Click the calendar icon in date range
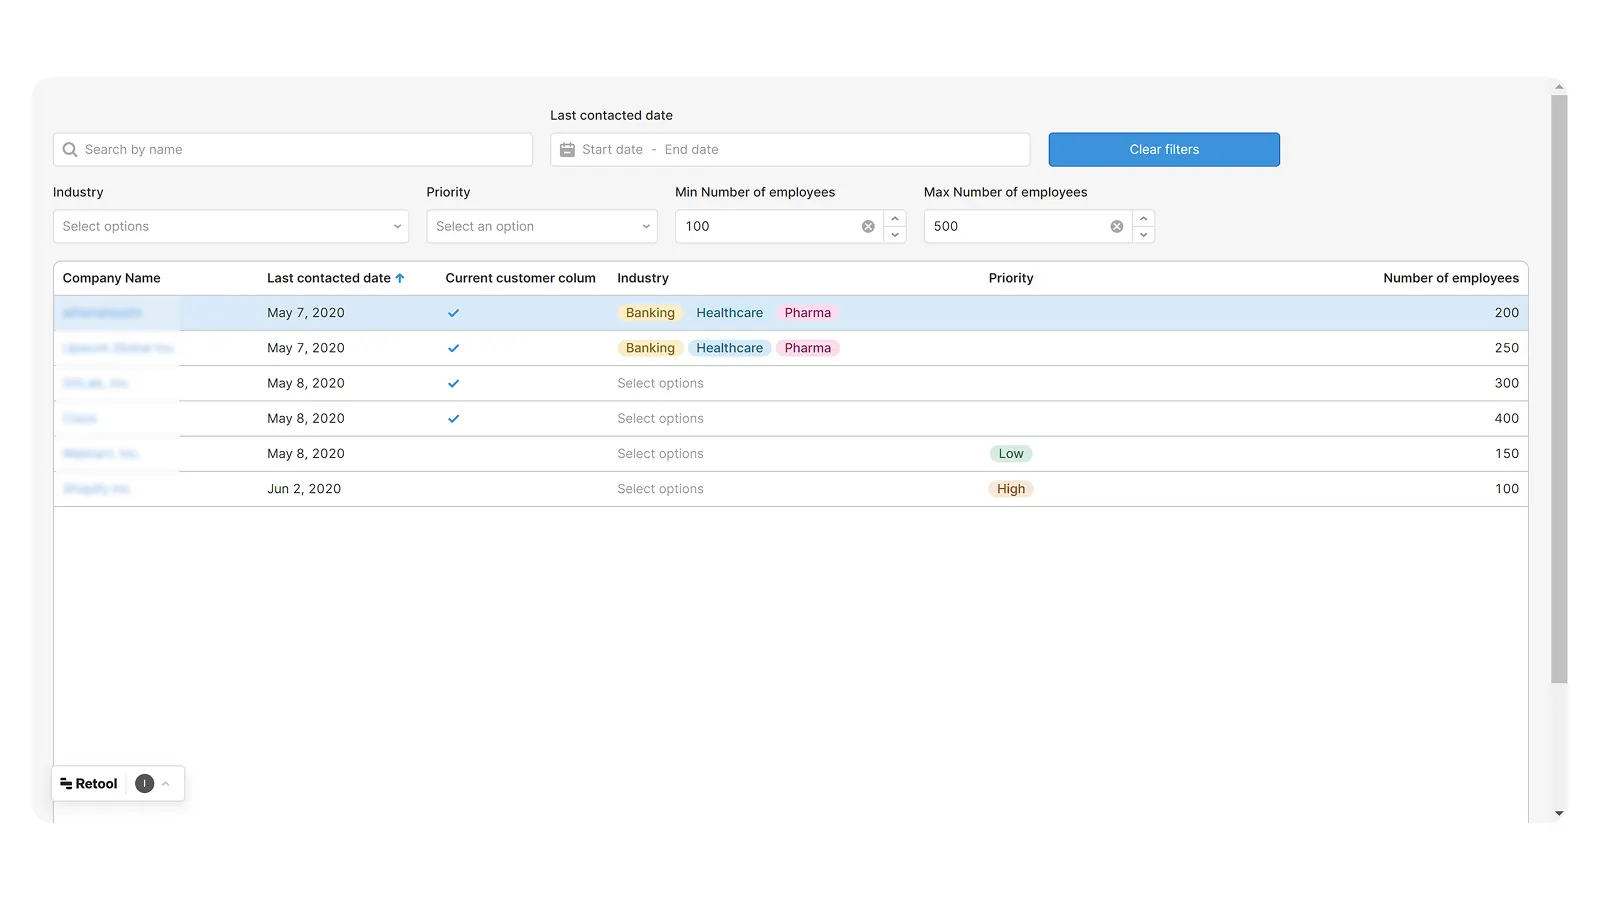Screen dimensions: 1600x900 point(567,150)
